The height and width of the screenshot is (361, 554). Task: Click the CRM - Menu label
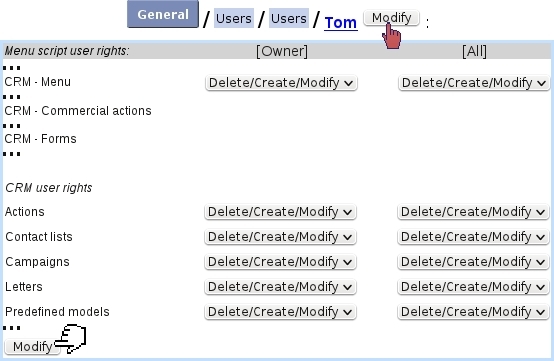pos(37,82)
